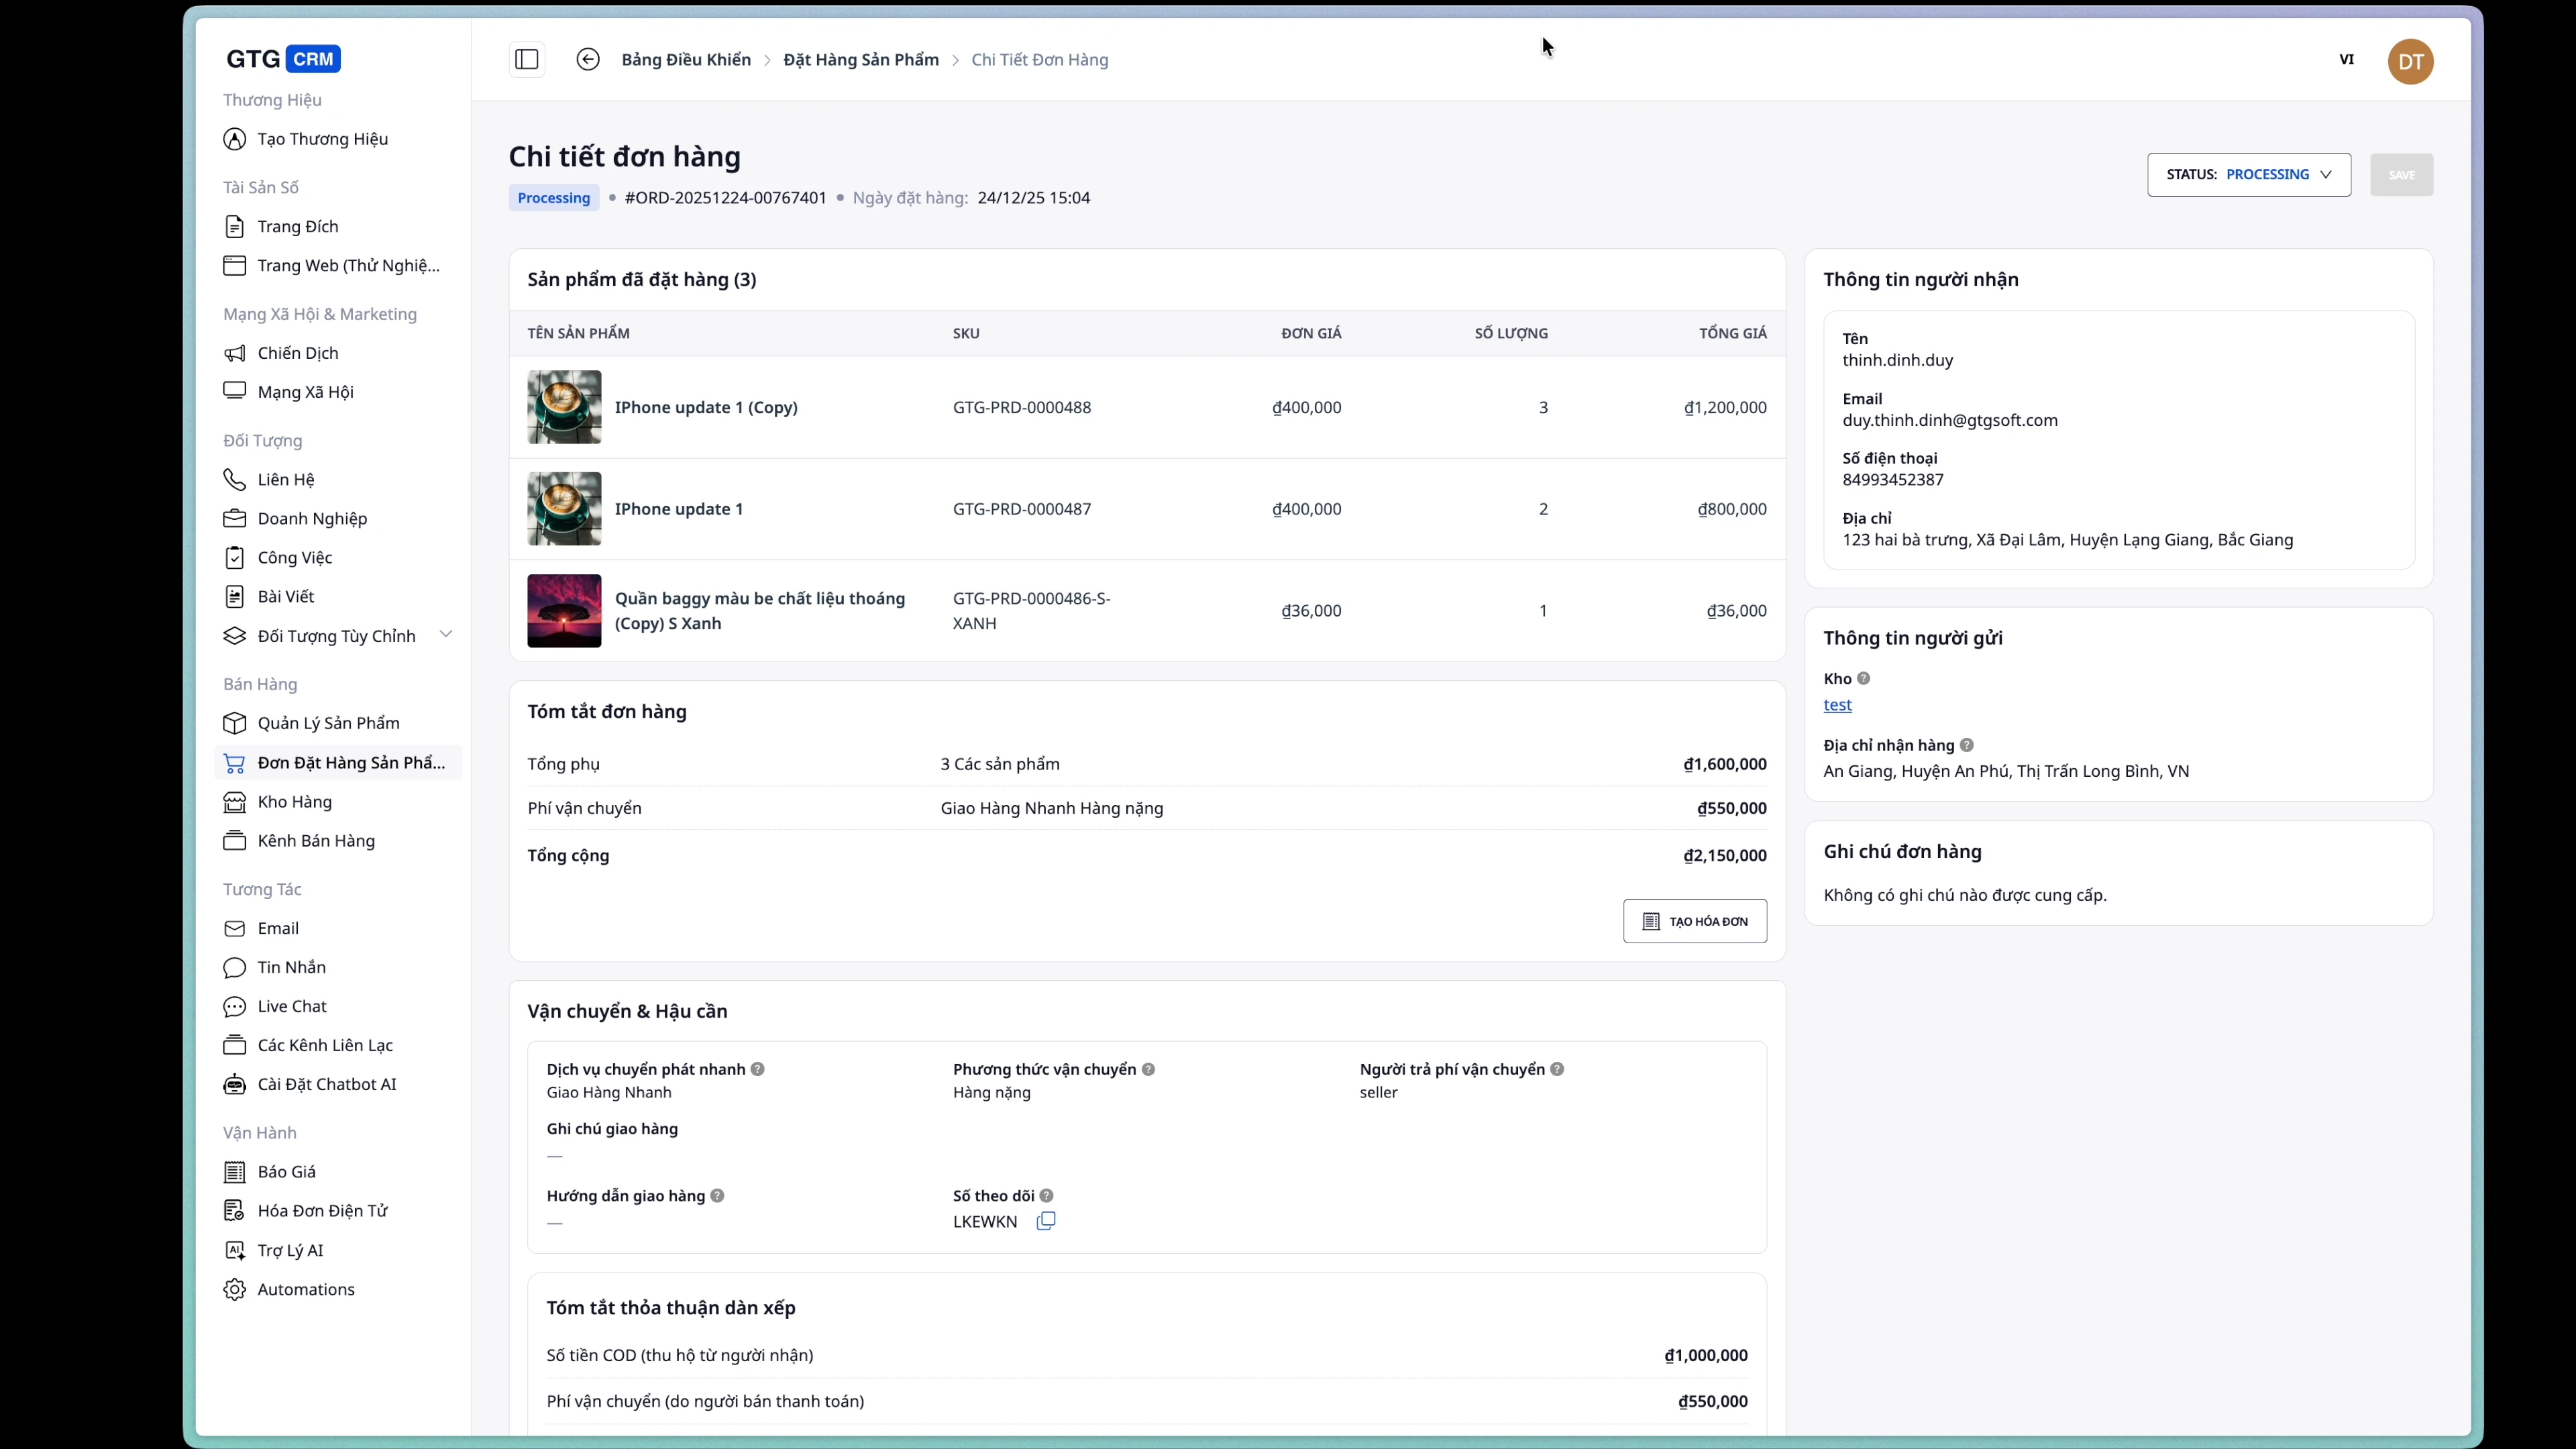Open Chiến Dịch via its megaphone icon
Viewport: 2576px width, 1449px height.
234,353
